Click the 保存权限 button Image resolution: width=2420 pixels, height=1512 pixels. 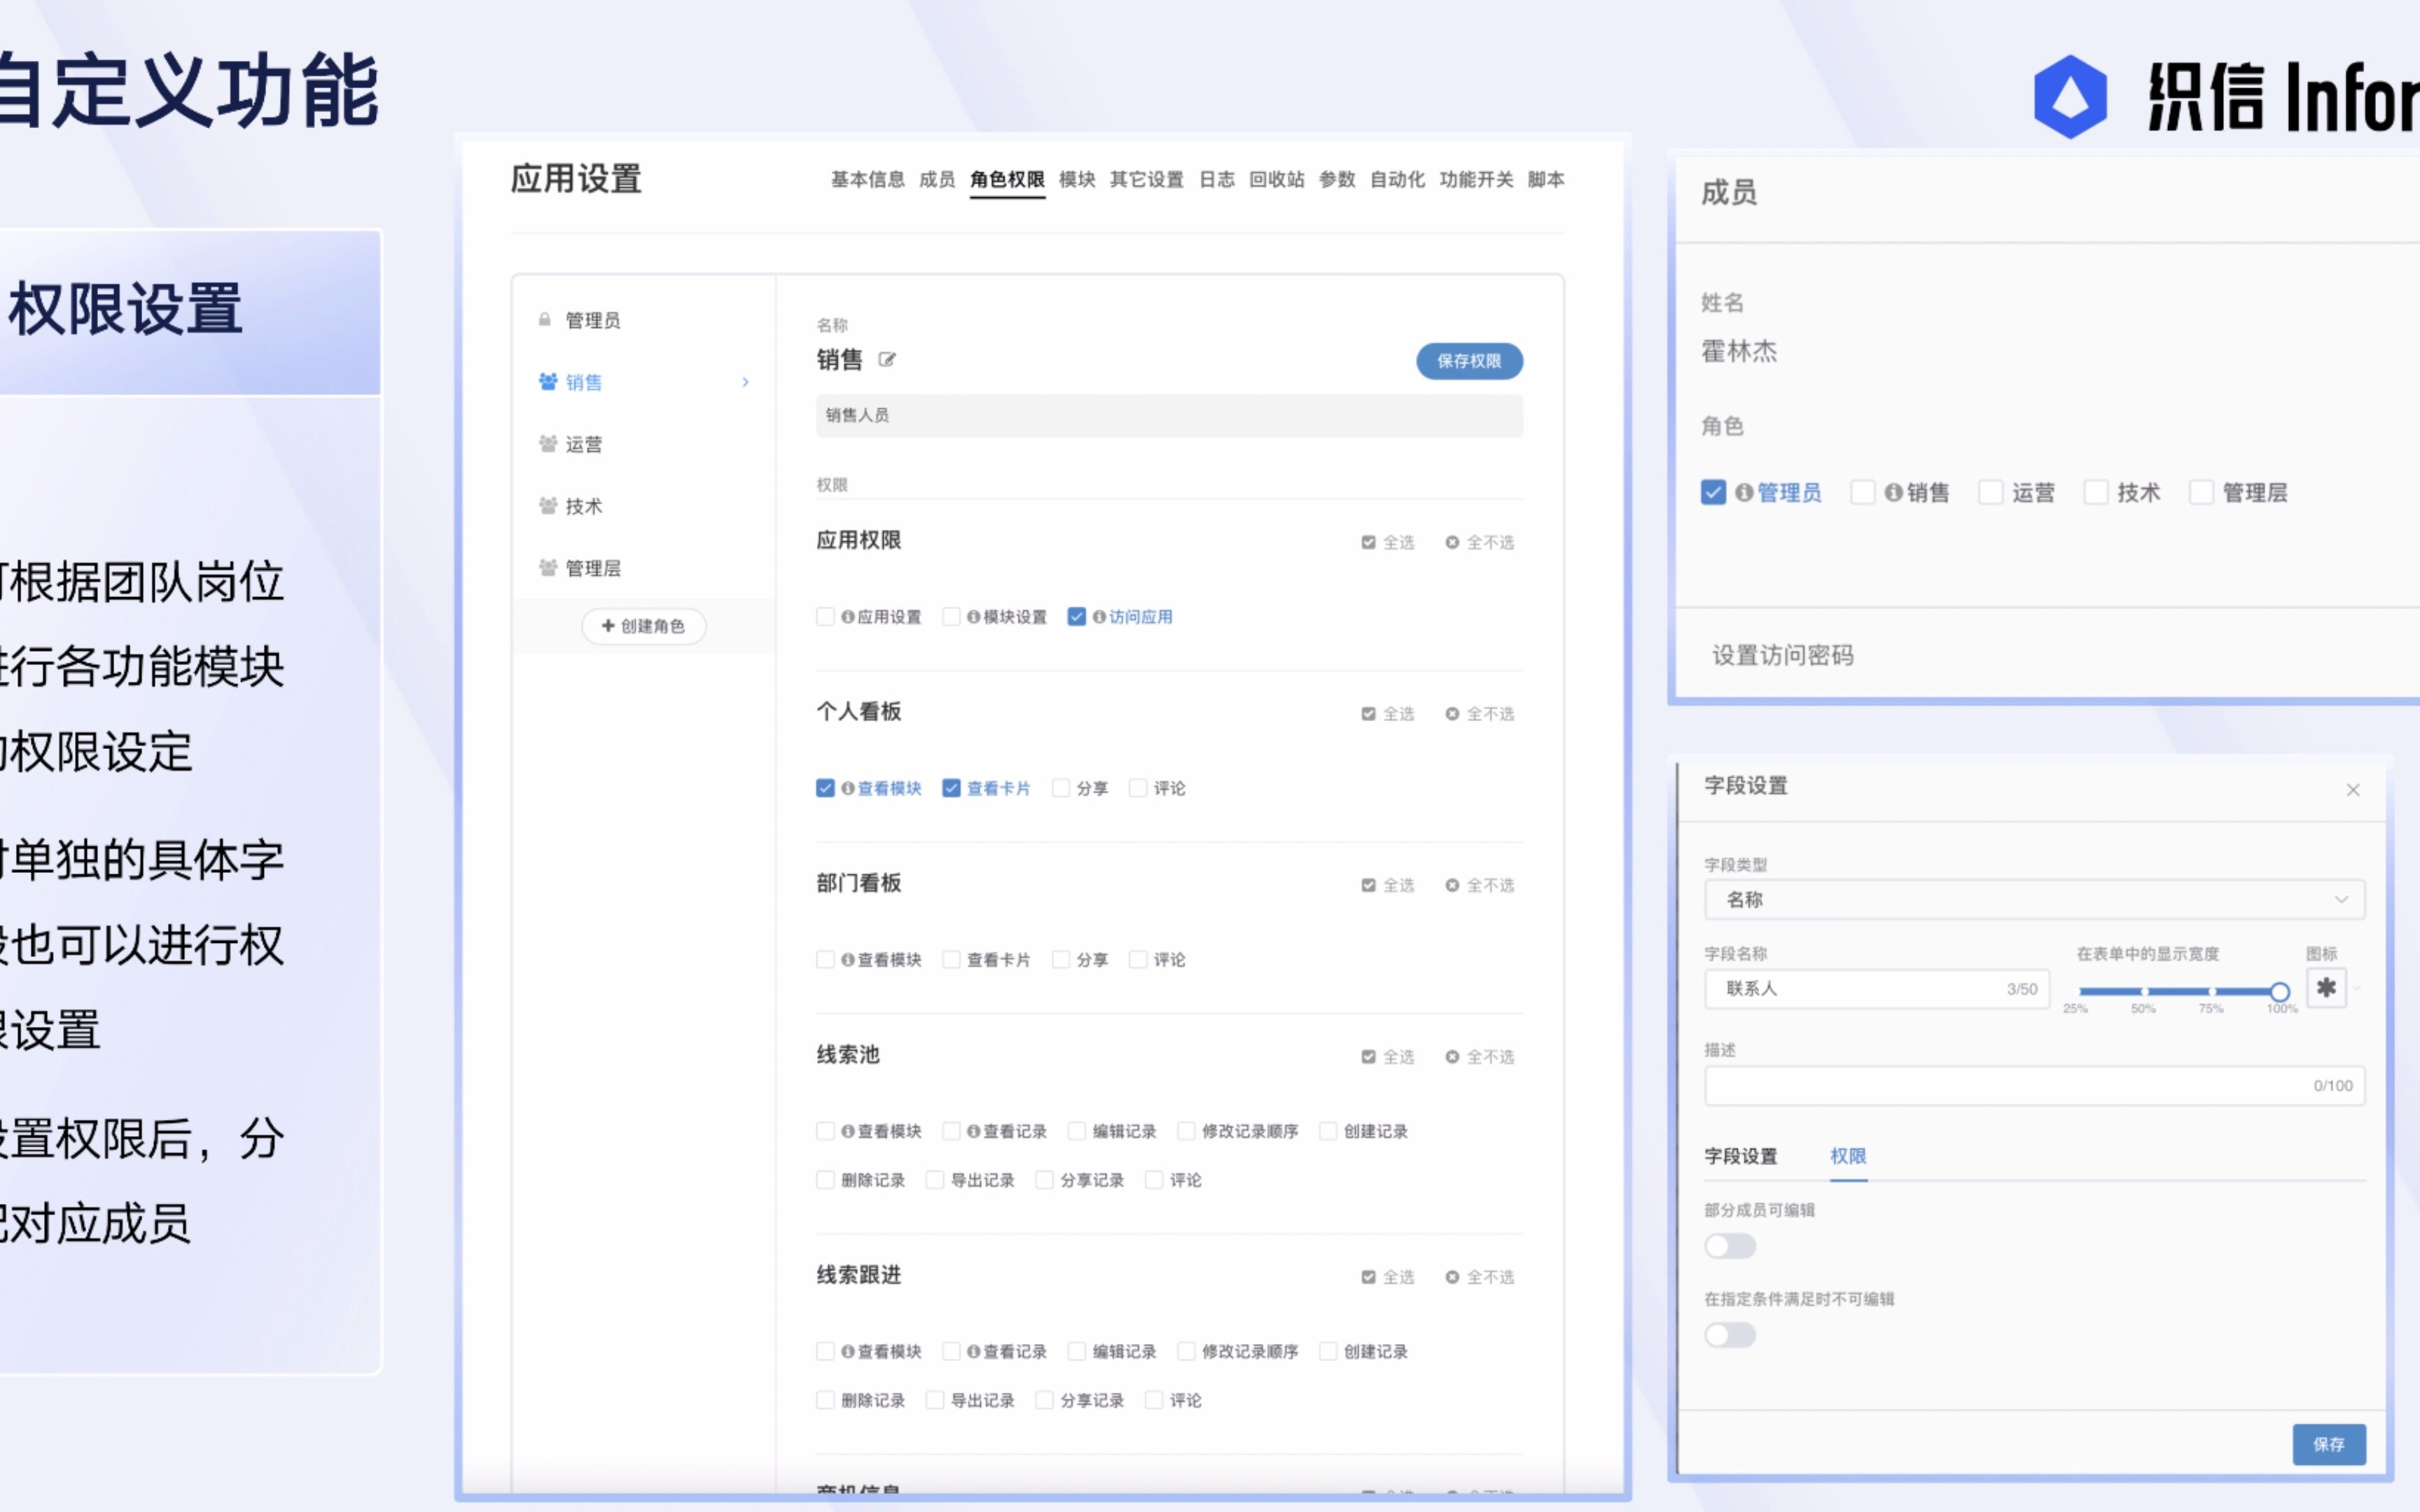tap(1469, 361)
